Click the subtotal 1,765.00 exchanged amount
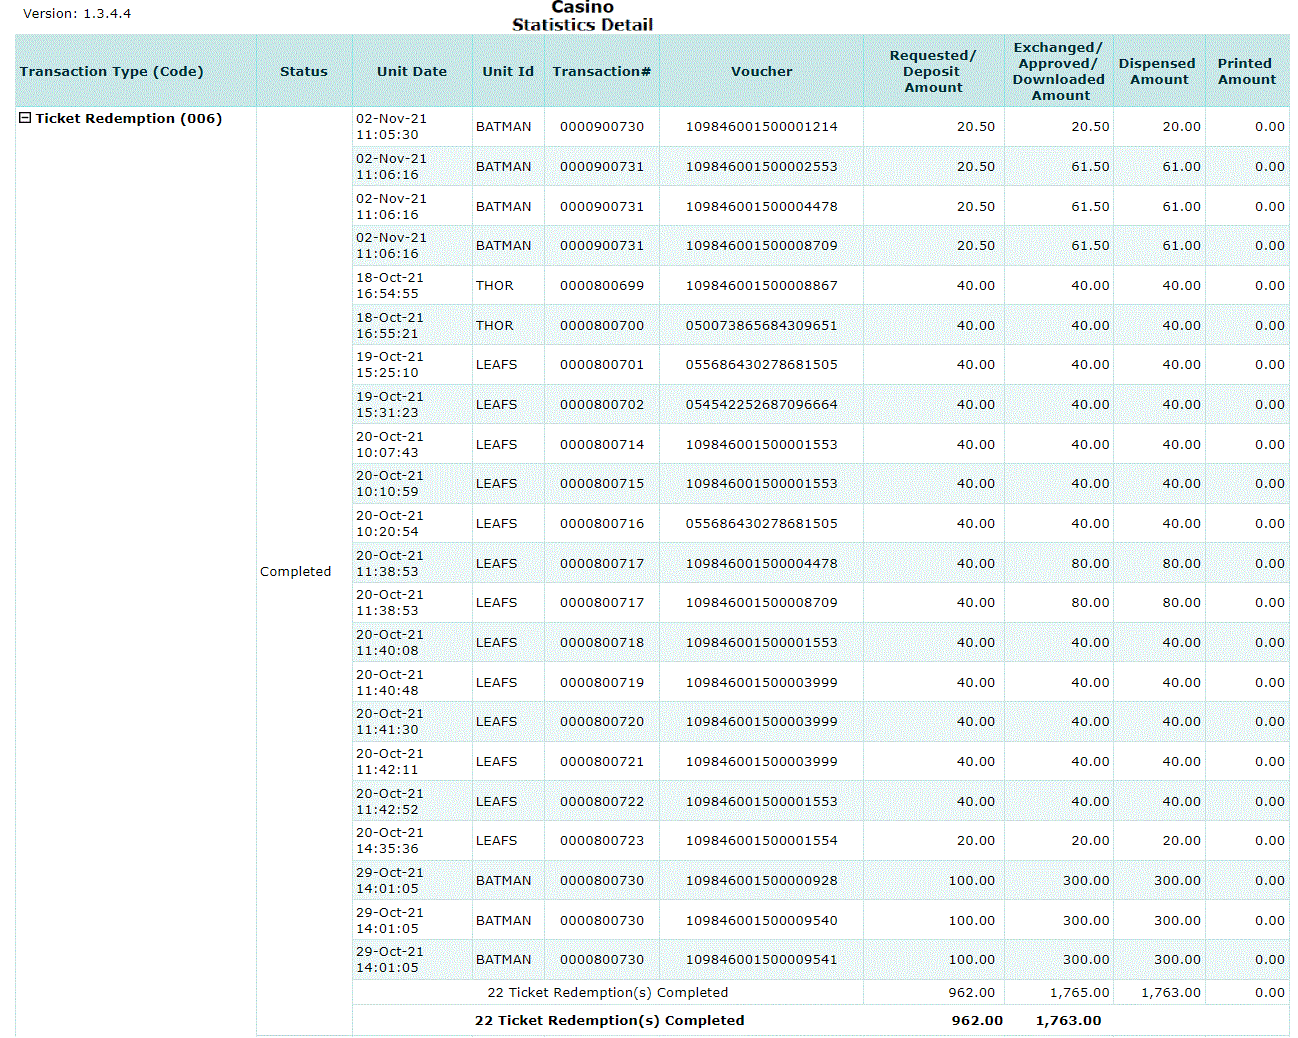Image resolution: width=1298 pixels, height=1038 pixels. 1080,993
